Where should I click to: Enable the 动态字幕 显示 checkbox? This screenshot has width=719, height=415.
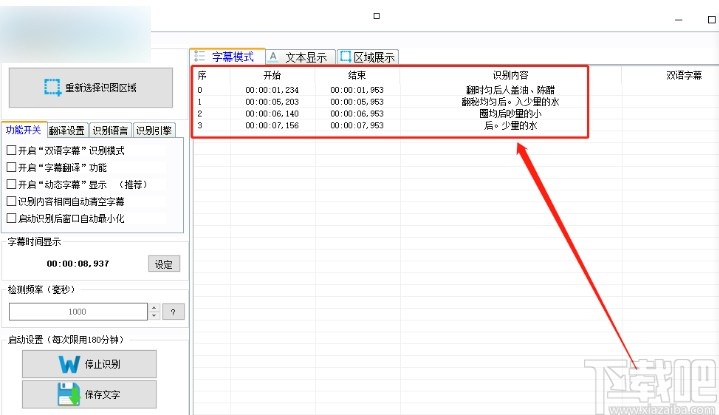click(11, 184)
